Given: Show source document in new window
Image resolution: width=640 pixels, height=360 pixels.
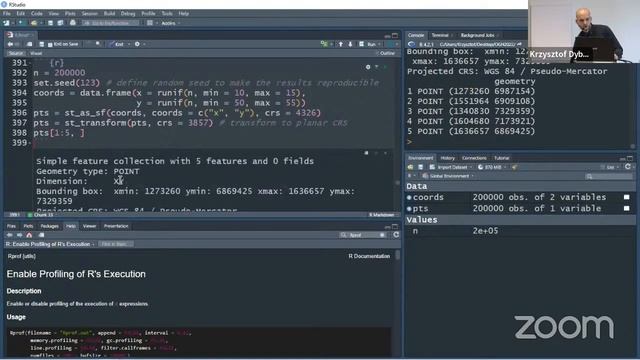Looking at the screenshot, I should [x=29, y=44].
